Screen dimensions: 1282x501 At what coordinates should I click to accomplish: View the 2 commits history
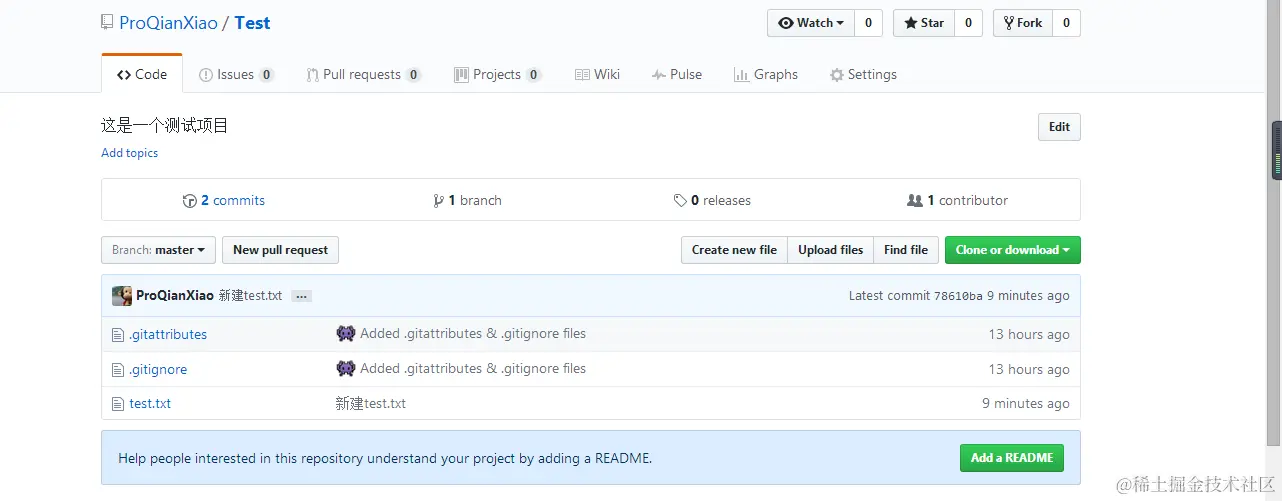[x=224, y=200]
